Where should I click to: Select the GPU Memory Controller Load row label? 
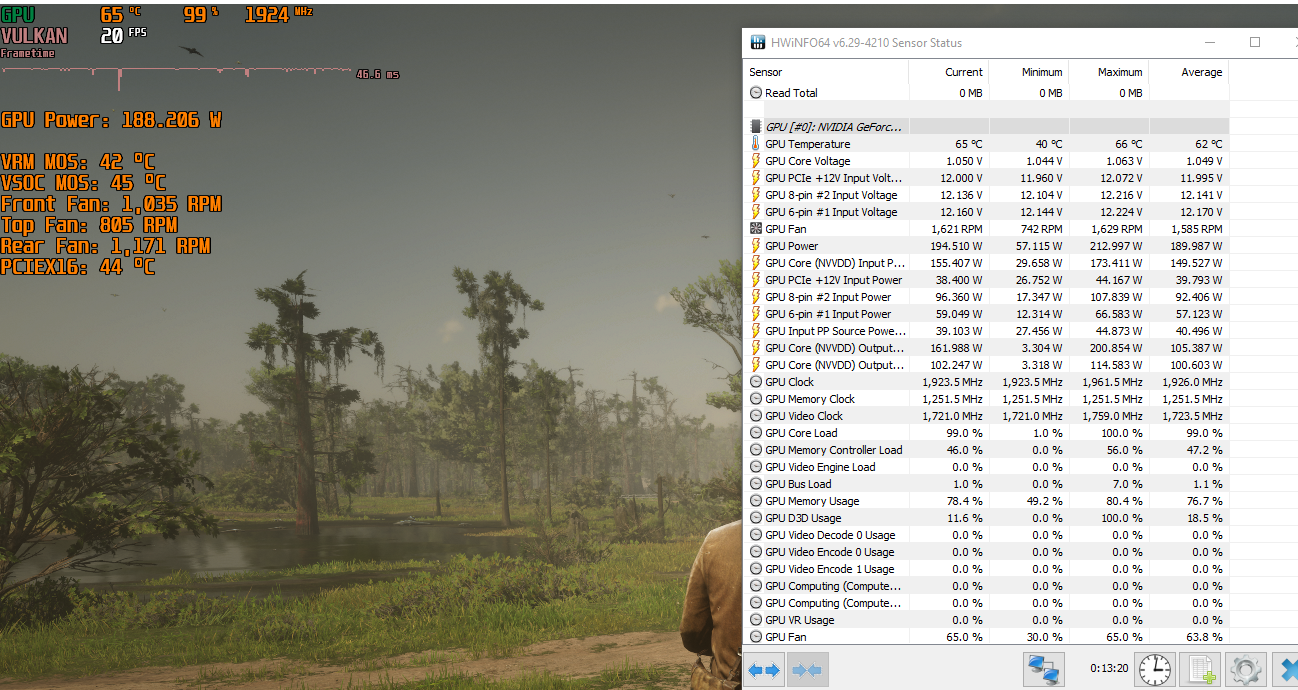click(x=833, y=450)
